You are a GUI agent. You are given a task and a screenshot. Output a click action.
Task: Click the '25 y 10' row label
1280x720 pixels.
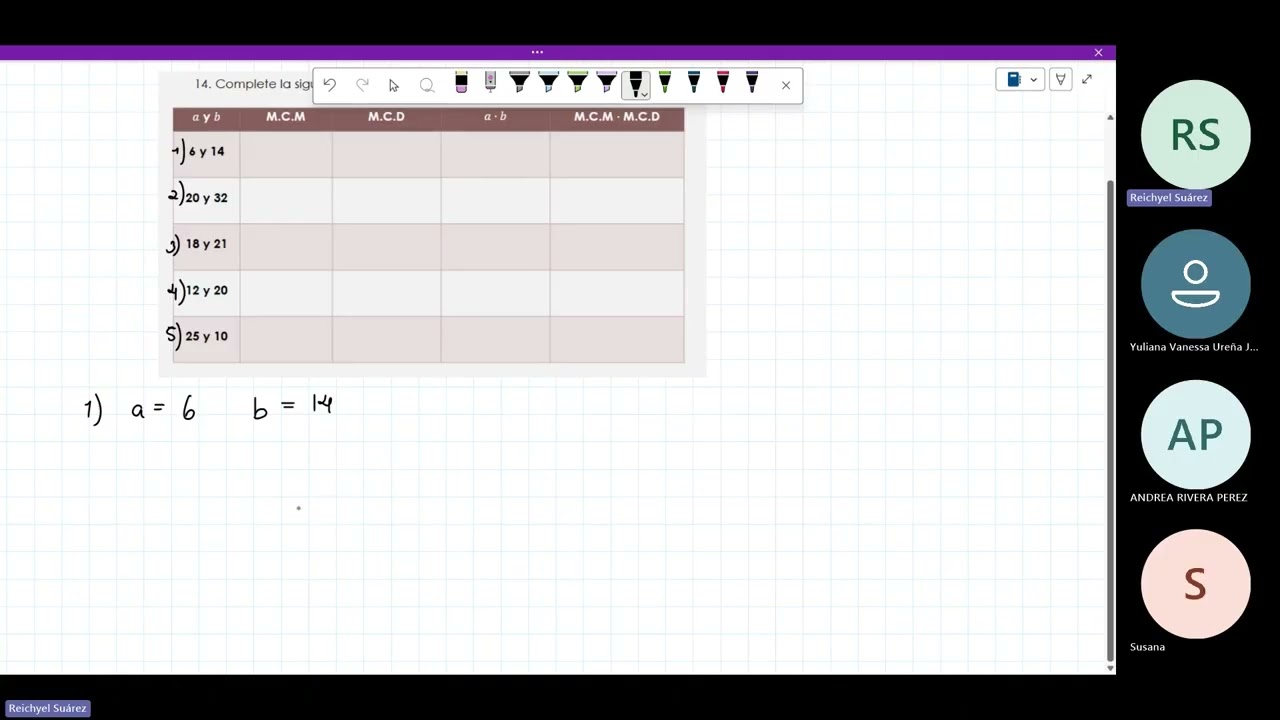click(206, 336)
